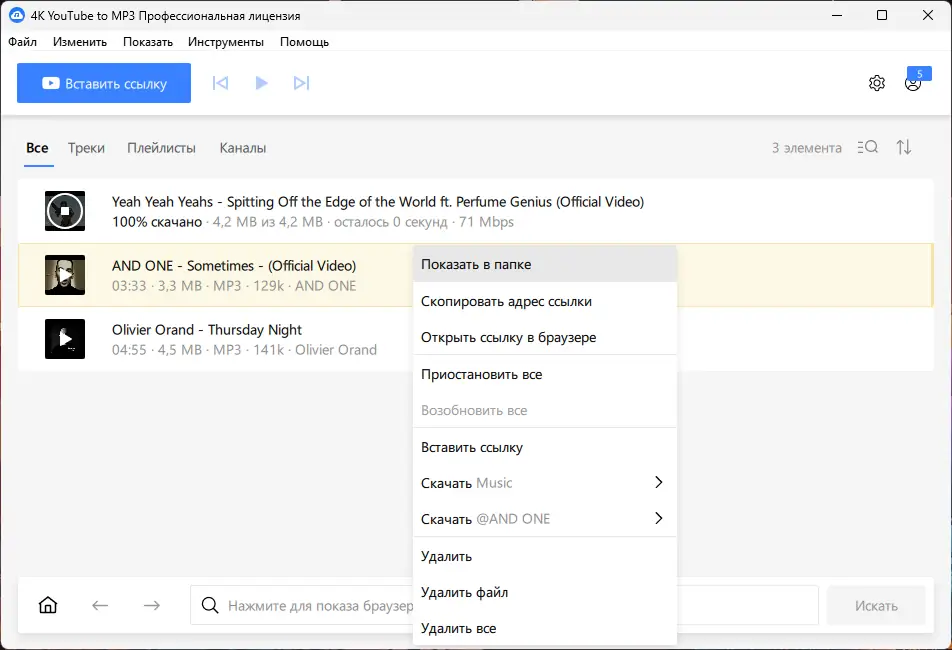Play the Olivier Orand track thumbnail

(x=65, y=339)
